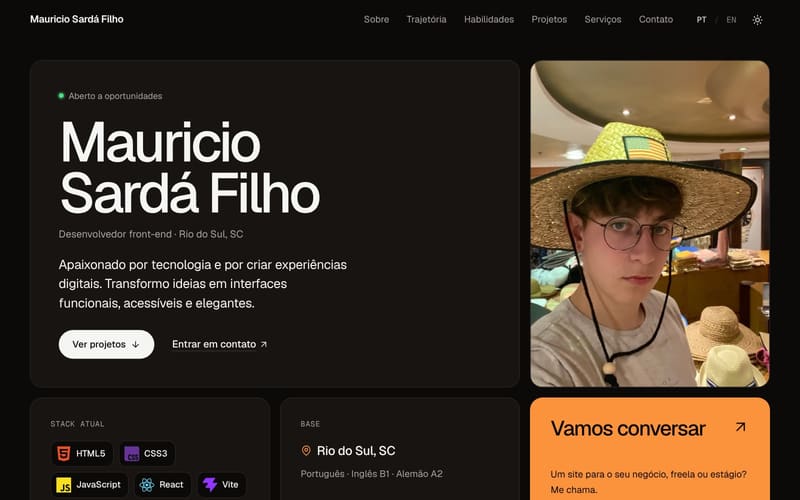Select the JavaScript JS icon
800x500 pixels.
pos(63,485)
